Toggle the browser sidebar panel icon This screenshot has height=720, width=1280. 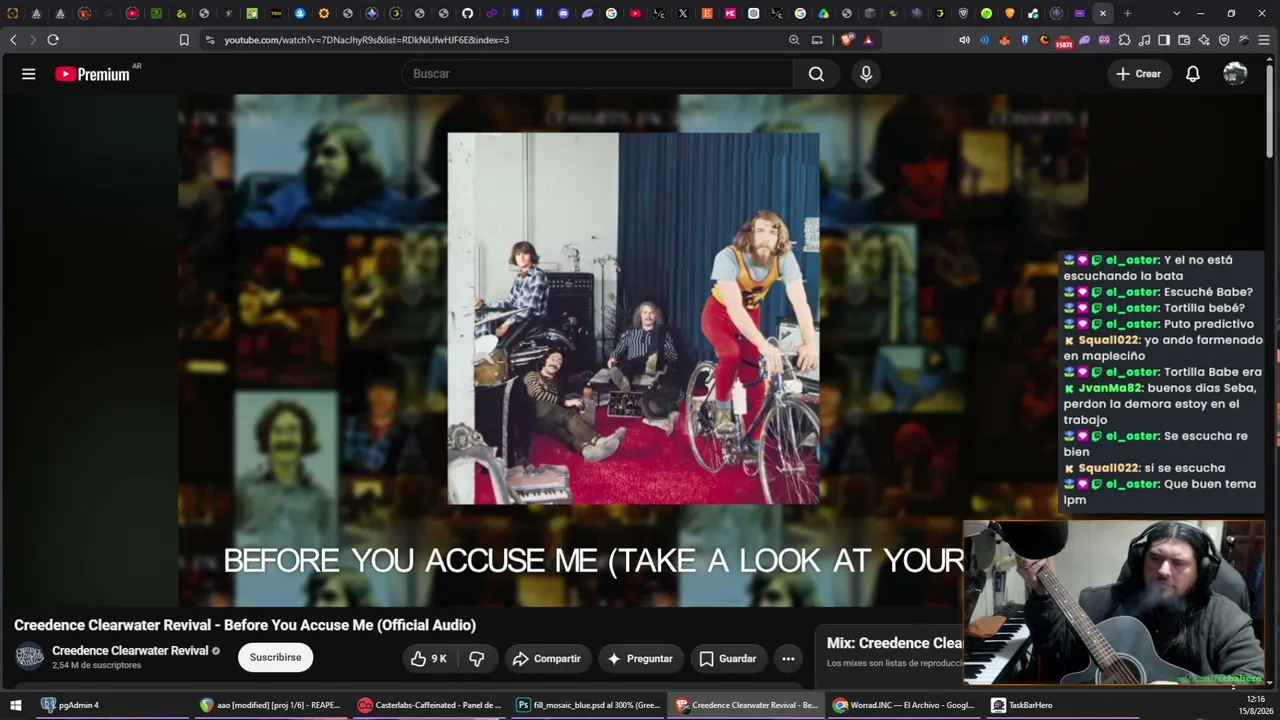click(x=1164, y=40)
